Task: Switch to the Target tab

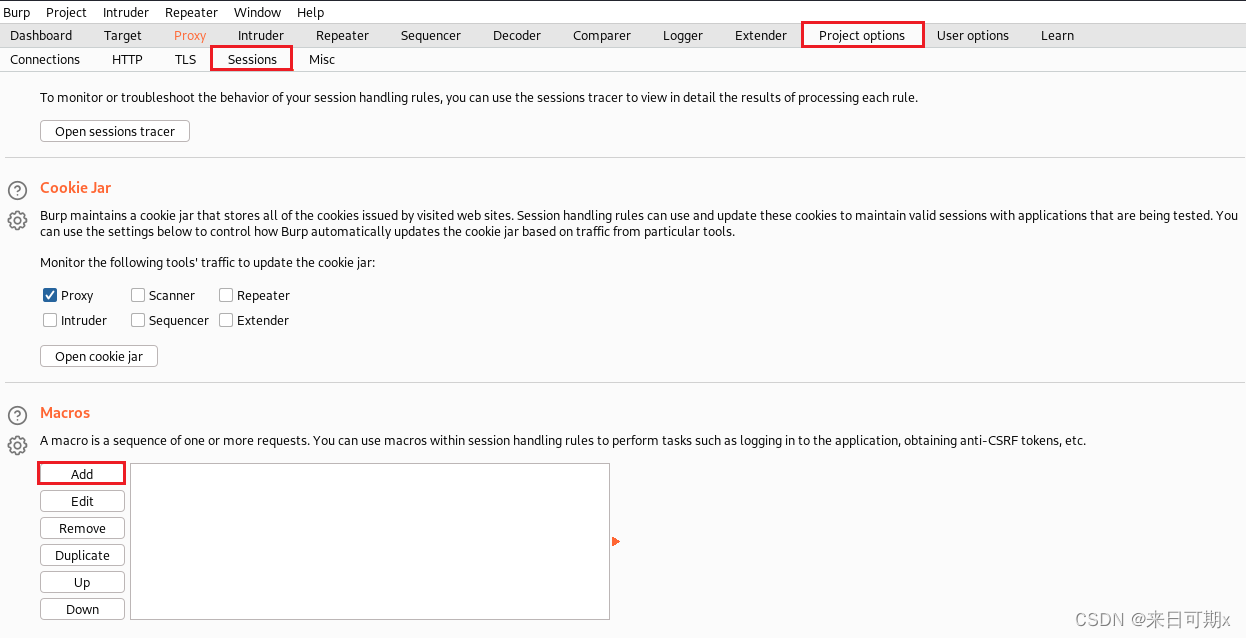Action: click(123, 35)
